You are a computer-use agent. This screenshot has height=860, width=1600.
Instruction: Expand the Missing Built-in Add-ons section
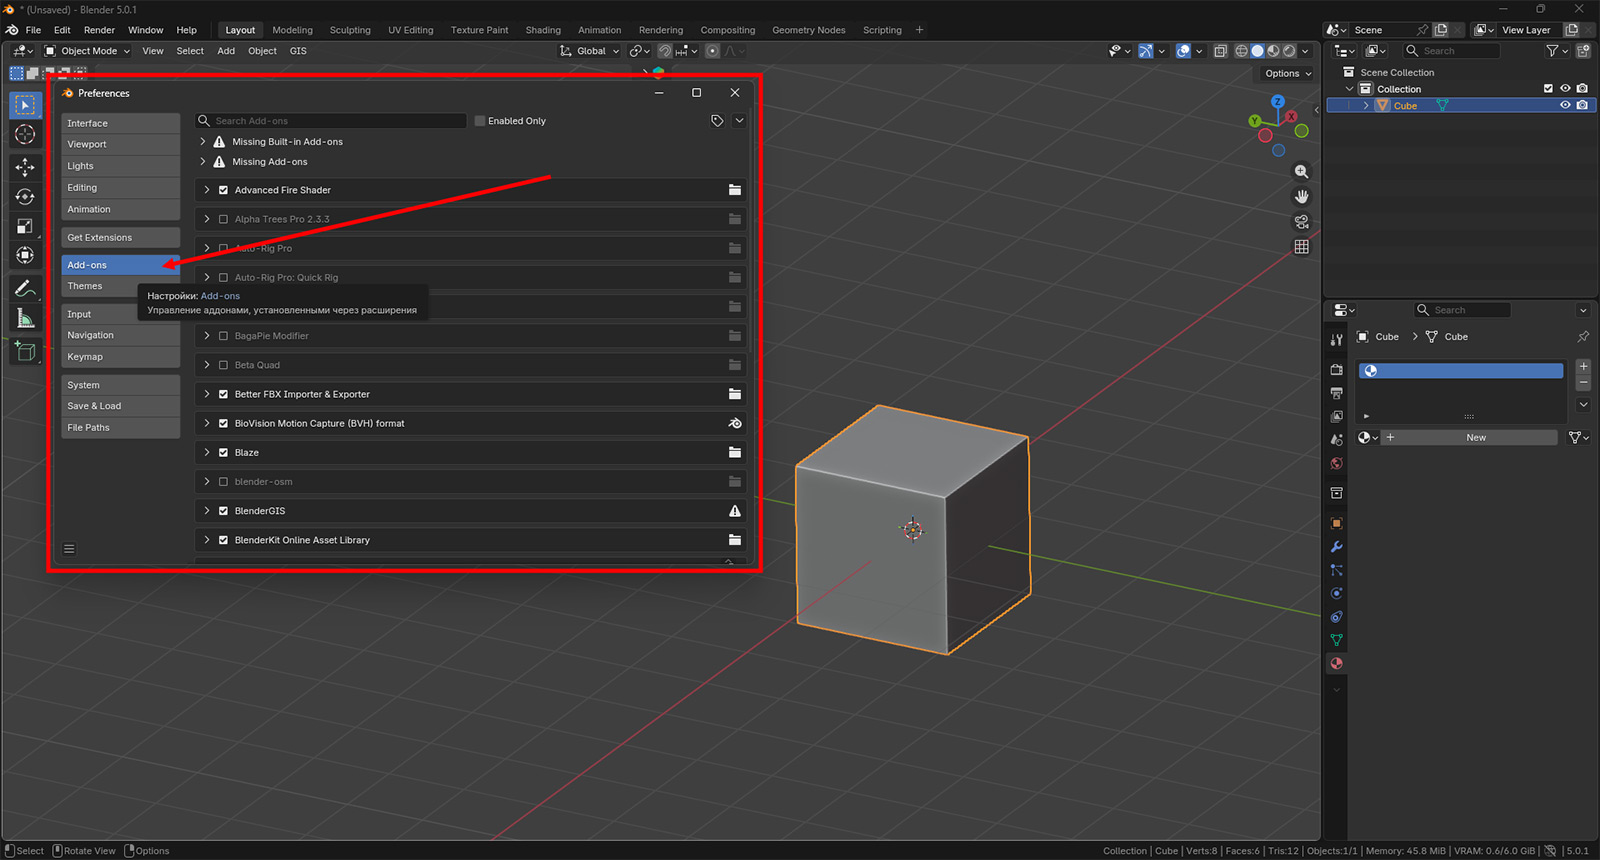pyautogui.click(x=203, y=142)
